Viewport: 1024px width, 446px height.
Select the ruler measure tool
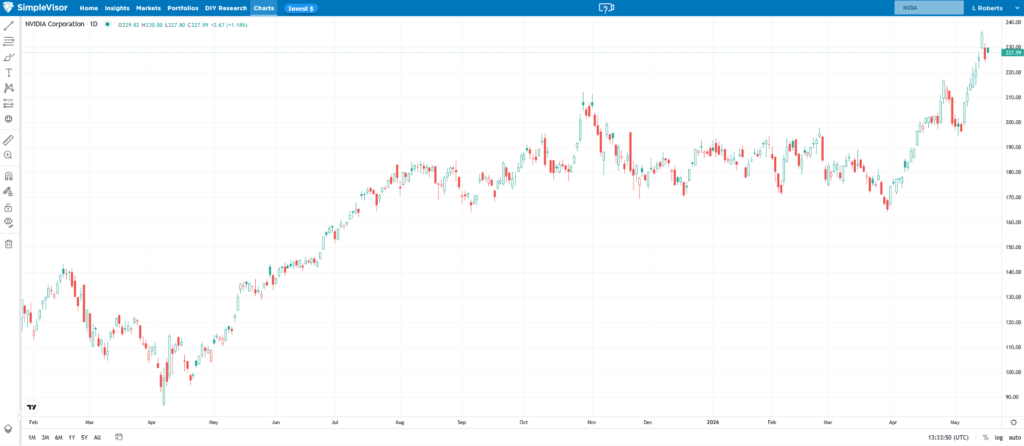[x=8, y=140]
